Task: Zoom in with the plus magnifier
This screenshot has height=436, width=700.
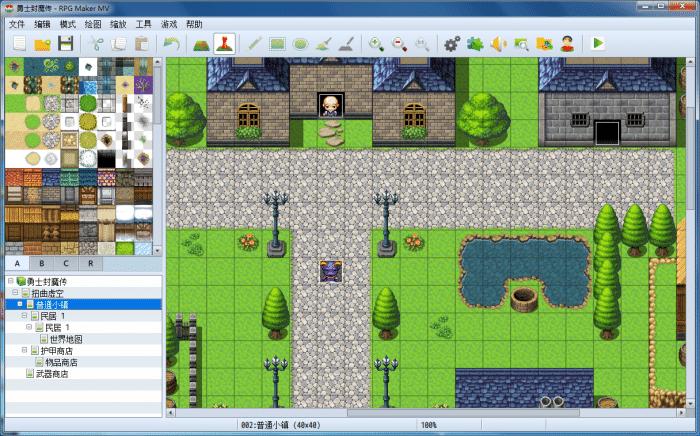Action: point(376,44)
